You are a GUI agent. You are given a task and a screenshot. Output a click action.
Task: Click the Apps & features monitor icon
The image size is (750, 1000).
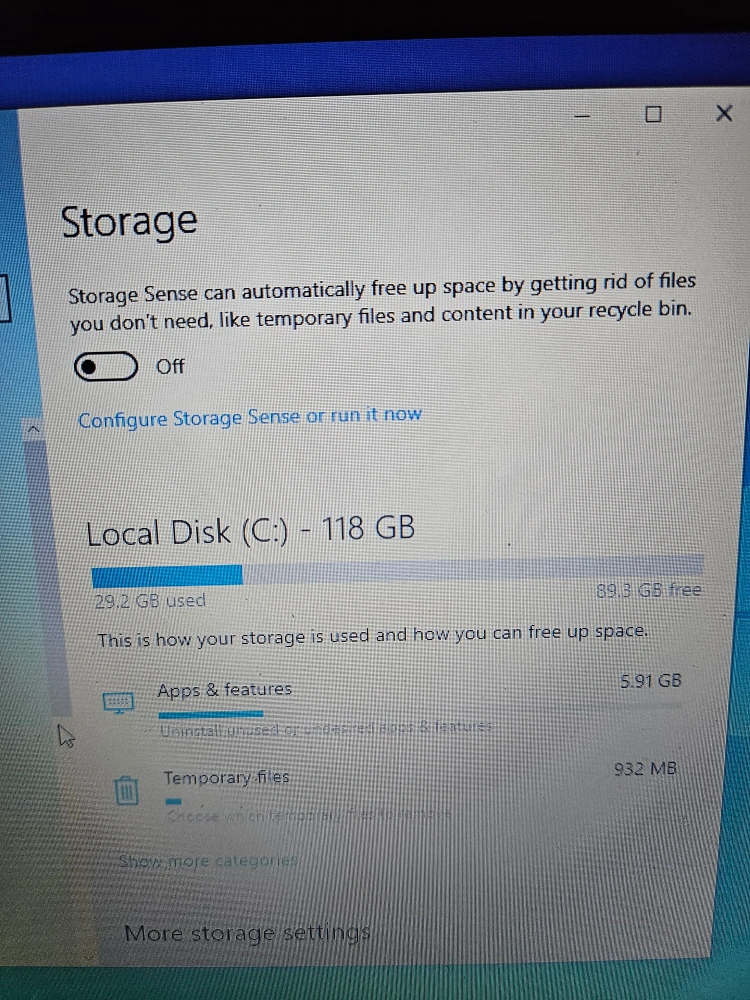pyautogui.click(x=119, y=703)
